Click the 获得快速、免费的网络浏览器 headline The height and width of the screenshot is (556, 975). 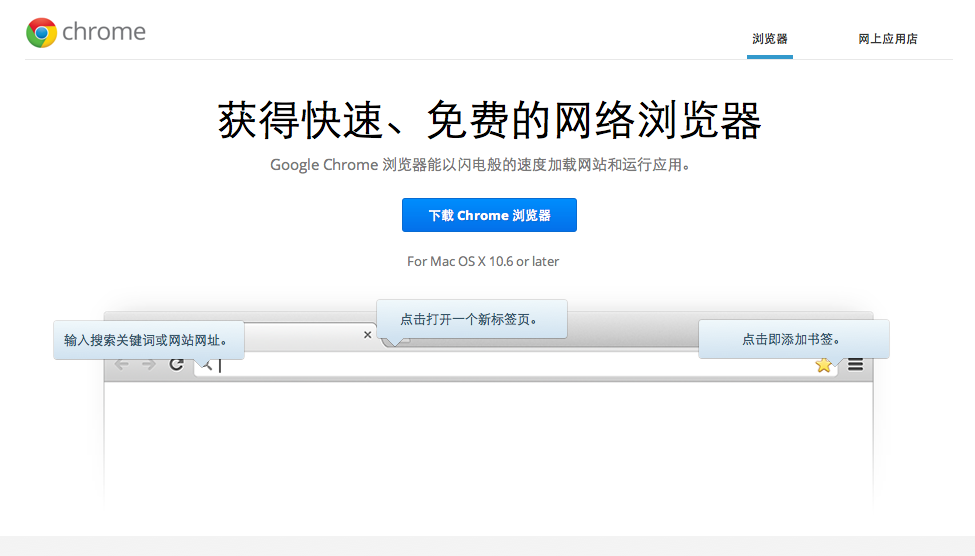pos(489,122)
